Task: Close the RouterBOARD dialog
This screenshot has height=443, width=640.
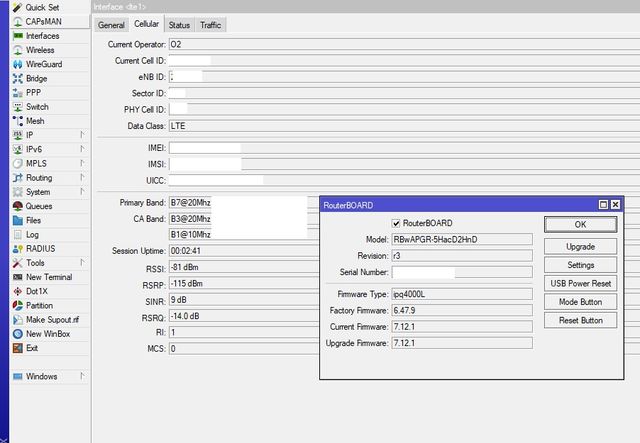Action: (616, 205)
